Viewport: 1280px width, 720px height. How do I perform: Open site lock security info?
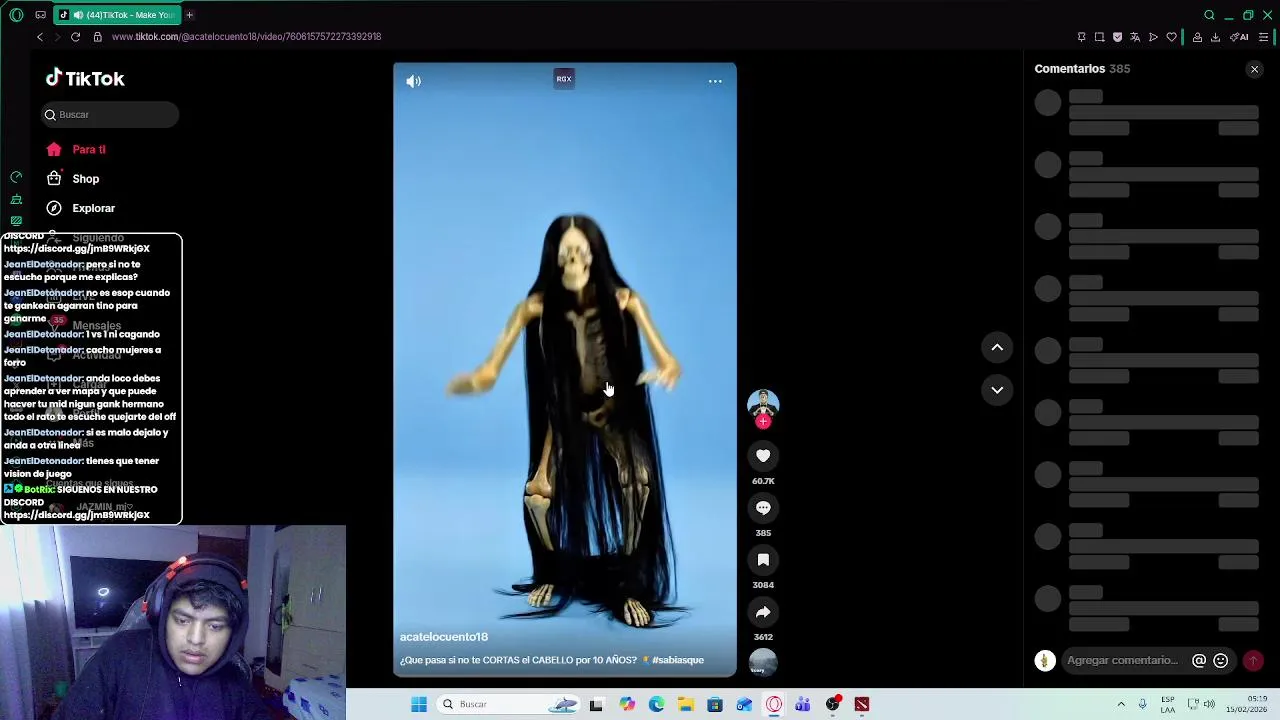pyautogui.click(x=97, y=37)
